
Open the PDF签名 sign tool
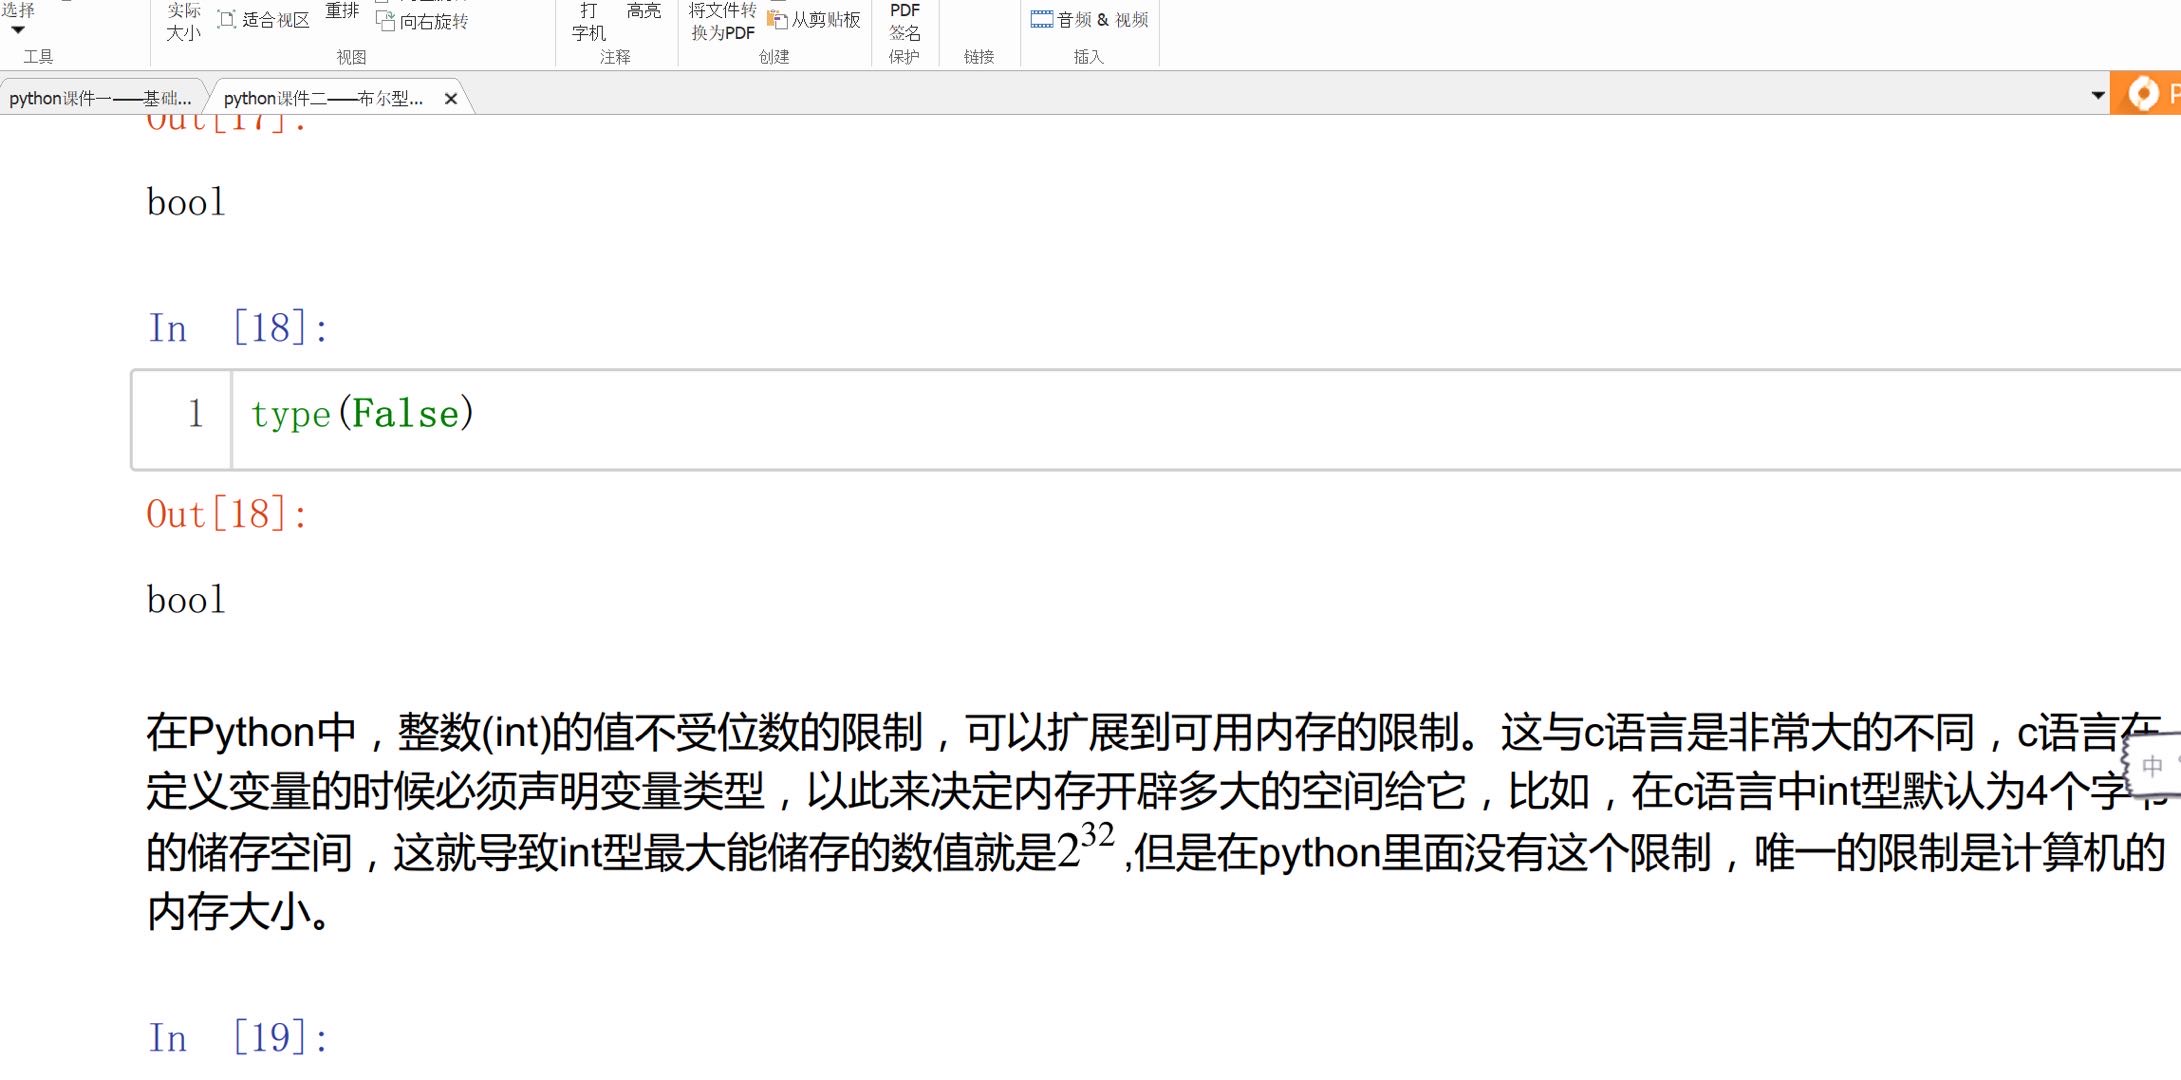pyautogui.click(x=904, y=22)
